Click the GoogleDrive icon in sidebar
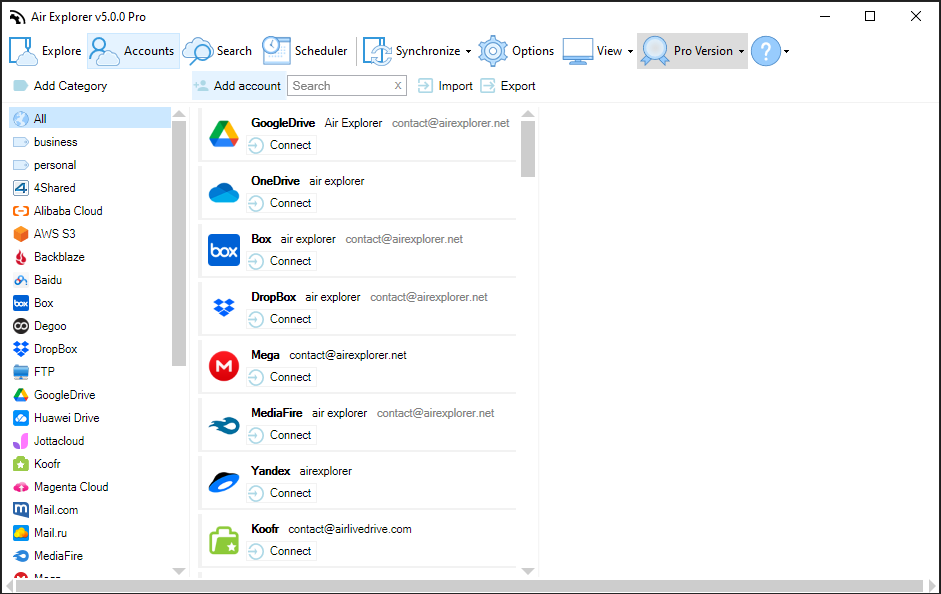The height and width of the screenshot is (594, 941). pos(21,395)
